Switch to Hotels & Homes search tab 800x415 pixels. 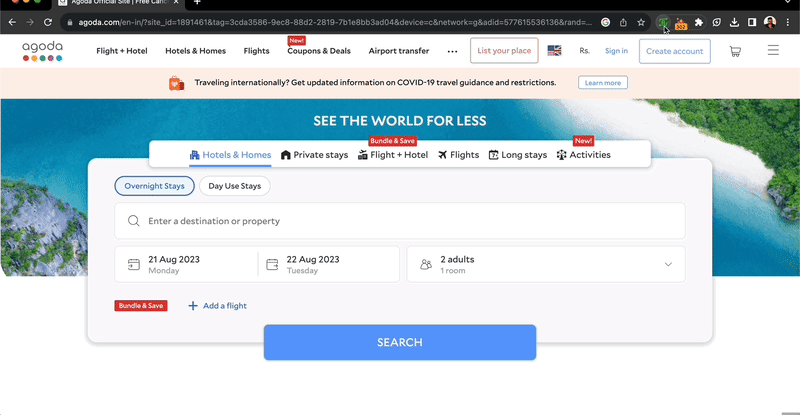tap(230, 155)
